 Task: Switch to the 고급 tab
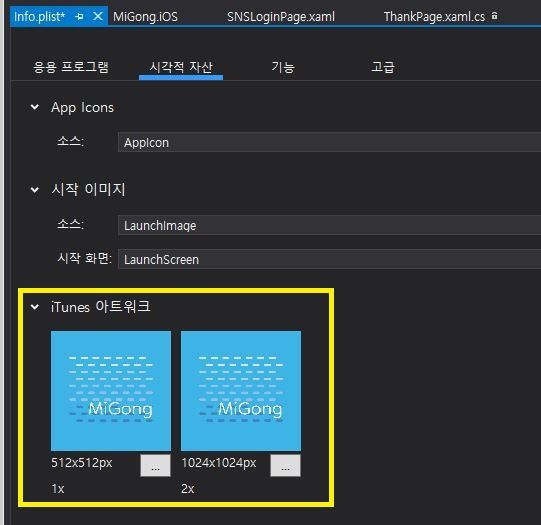(x=383, y=67)
